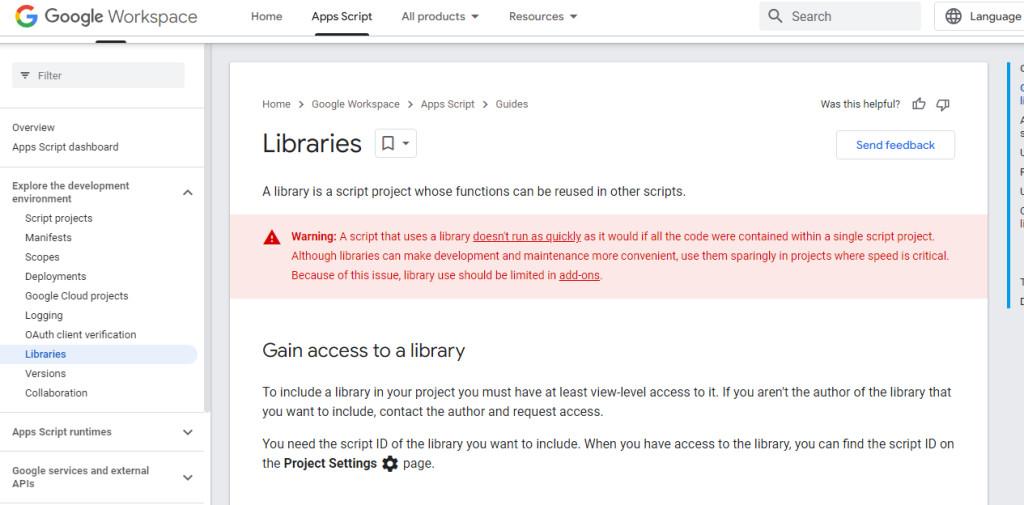
Task: Open Google Cloud projects in sidebar
Action: point(76,296)
